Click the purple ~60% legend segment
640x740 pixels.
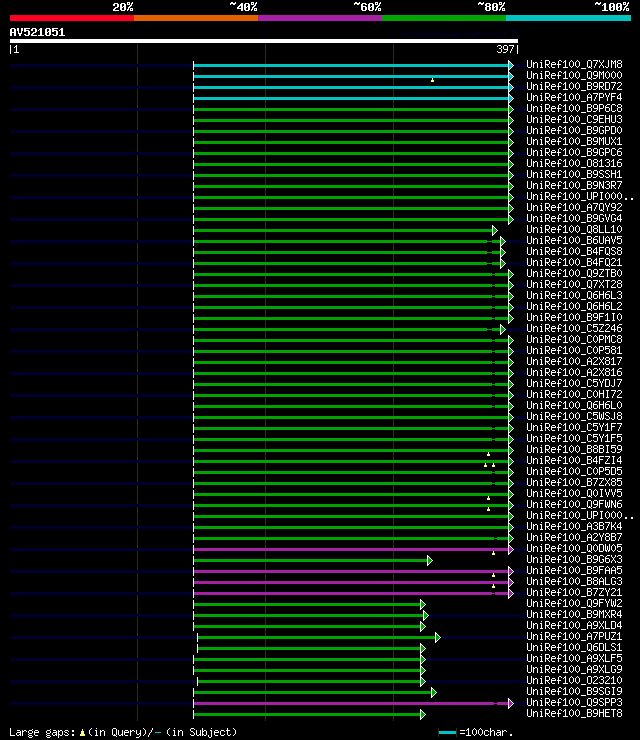pyautogui.click(x=320, y=18)
